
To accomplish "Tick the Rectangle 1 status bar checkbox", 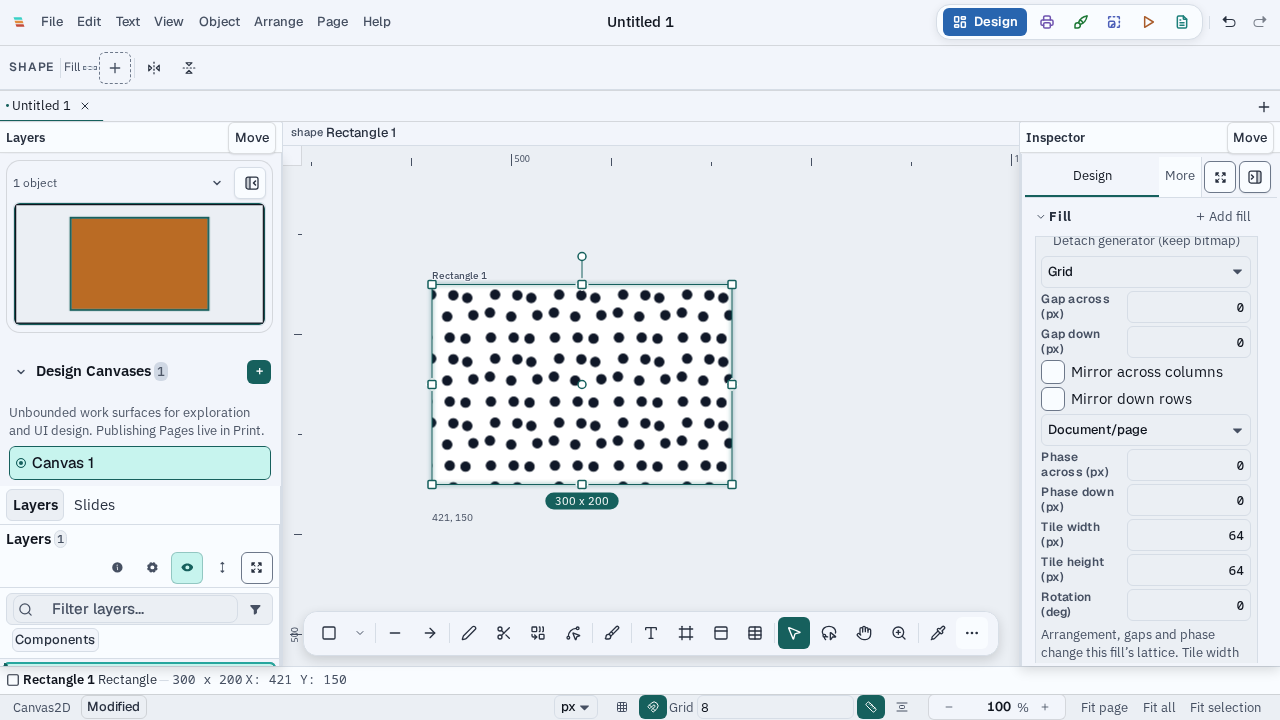I will coord(13,680).
